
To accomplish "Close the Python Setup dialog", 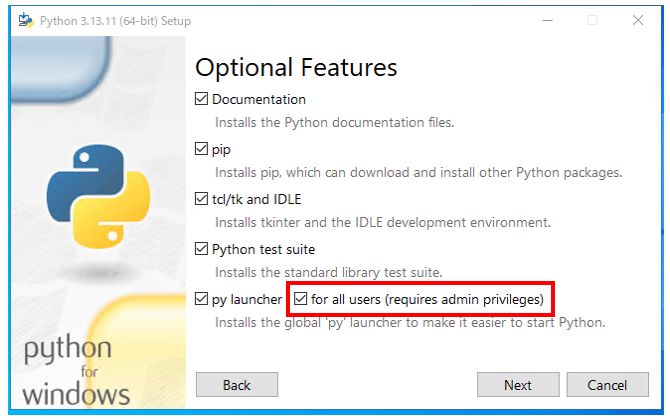I will click(x=638, y=21).
